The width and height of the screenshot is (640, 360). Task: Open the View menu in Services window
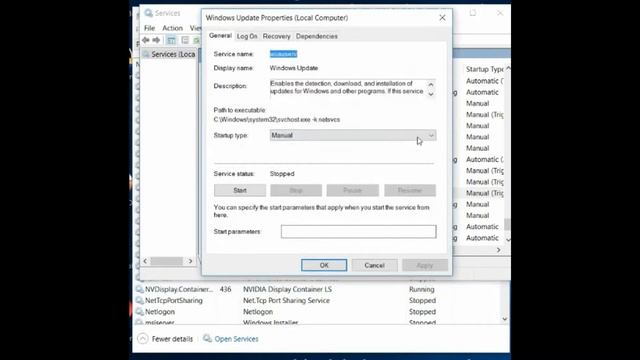tap(196, 28)
